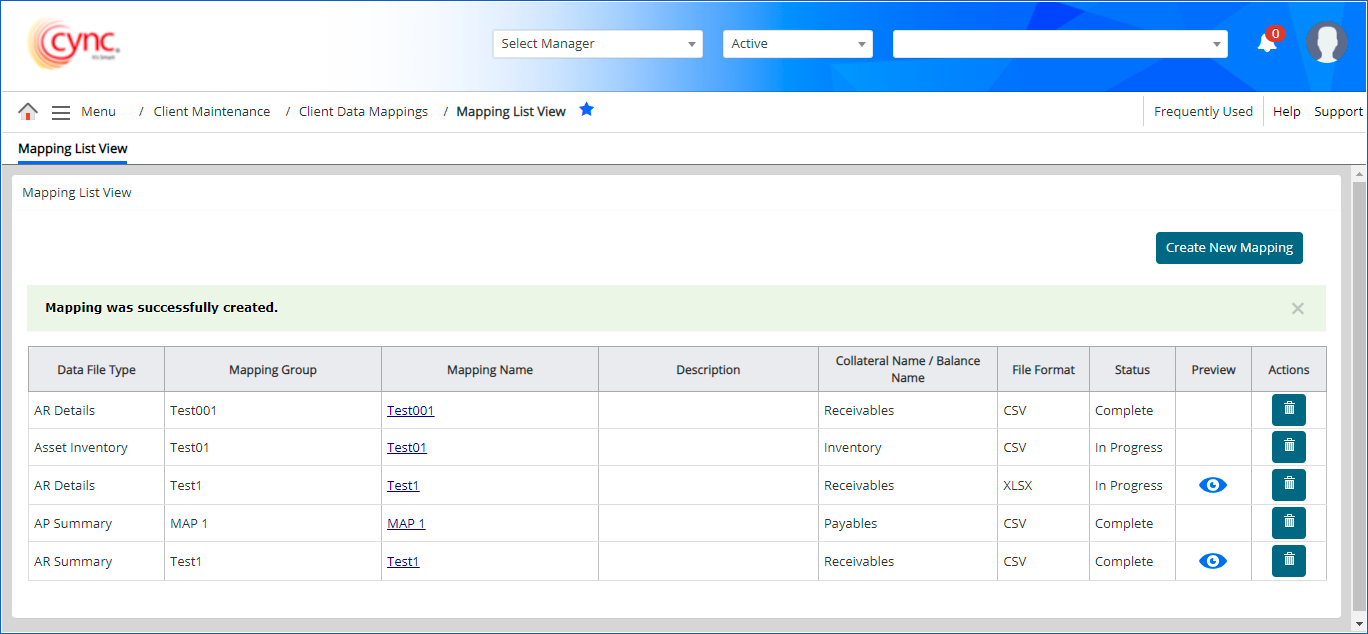Click the home icon in breadcrumb bar
This screenshot has width=1368, height=634.
tap(28, 112)
